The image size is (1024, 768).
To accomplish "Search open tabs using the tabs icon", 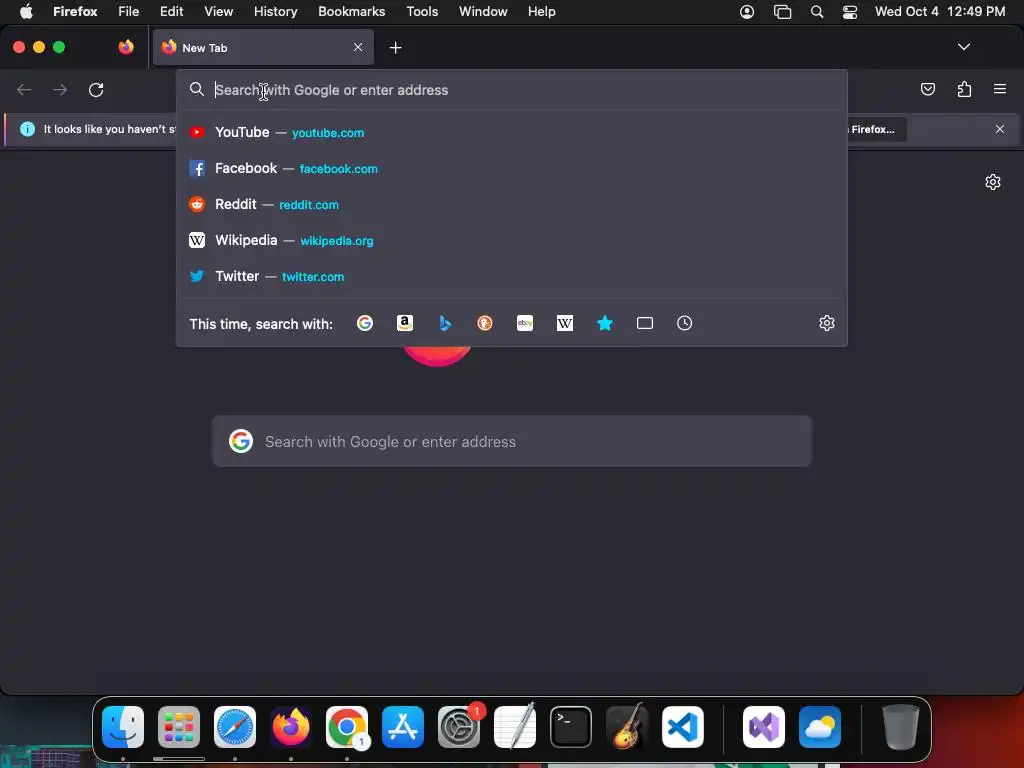I will coord(645,323).
